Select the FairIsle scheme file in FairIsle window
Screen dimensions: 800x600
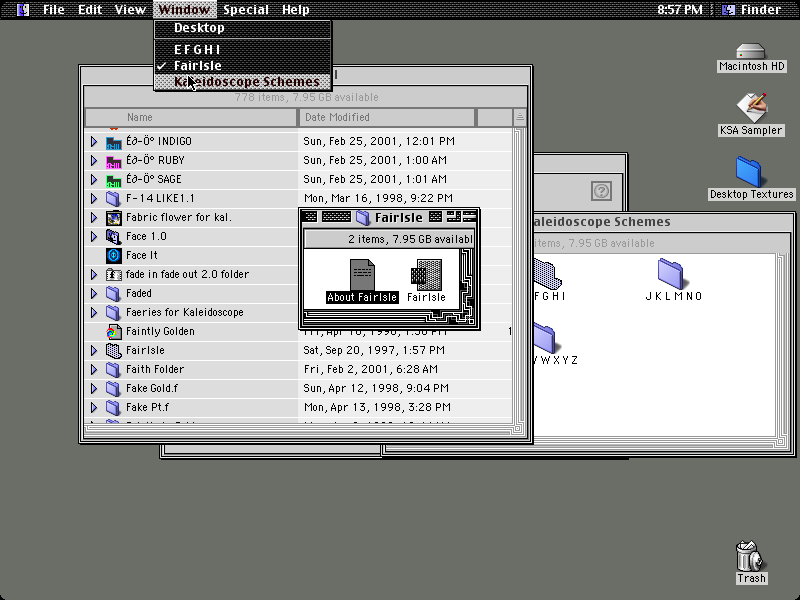tap(427, 274)
